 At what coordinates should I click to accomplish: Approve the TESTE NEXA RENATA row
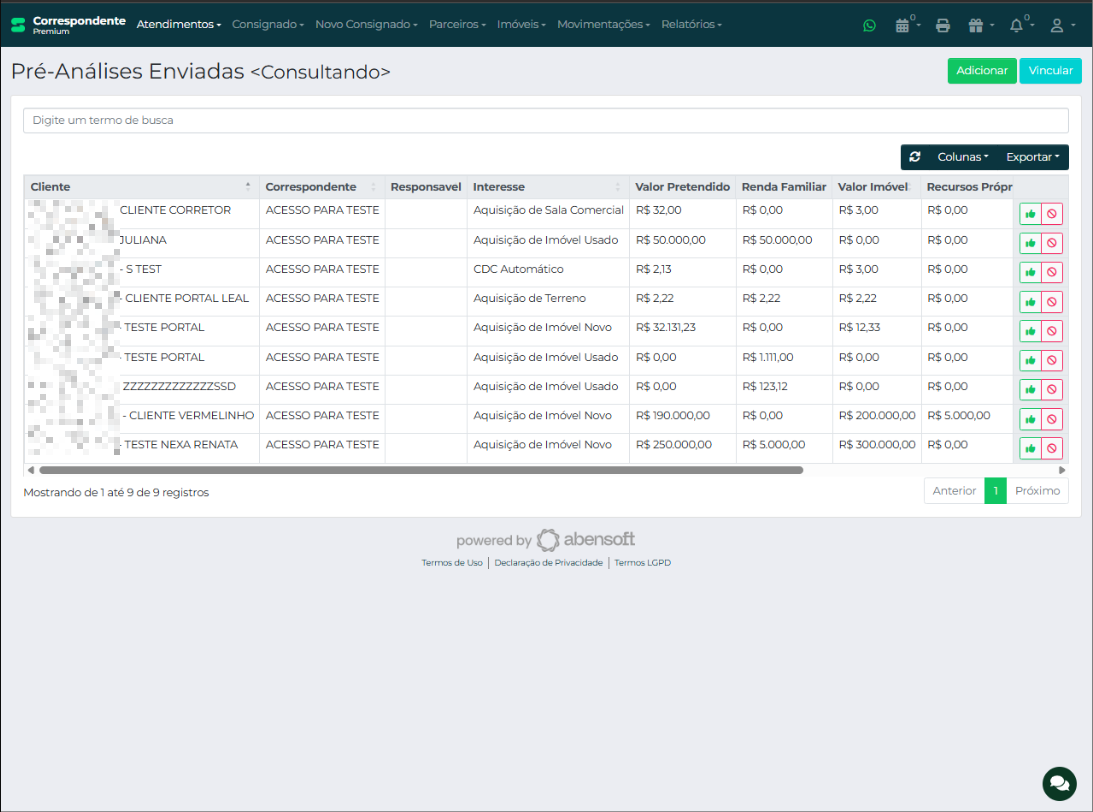(x=1030, y=448)
